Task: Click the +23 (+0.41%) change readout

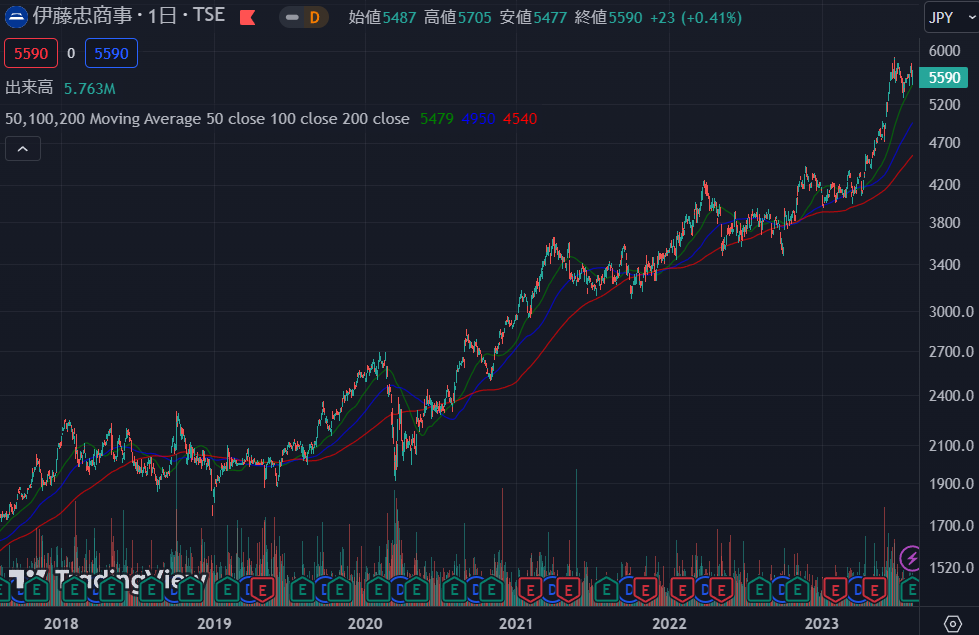Action: tap(696, 17)
